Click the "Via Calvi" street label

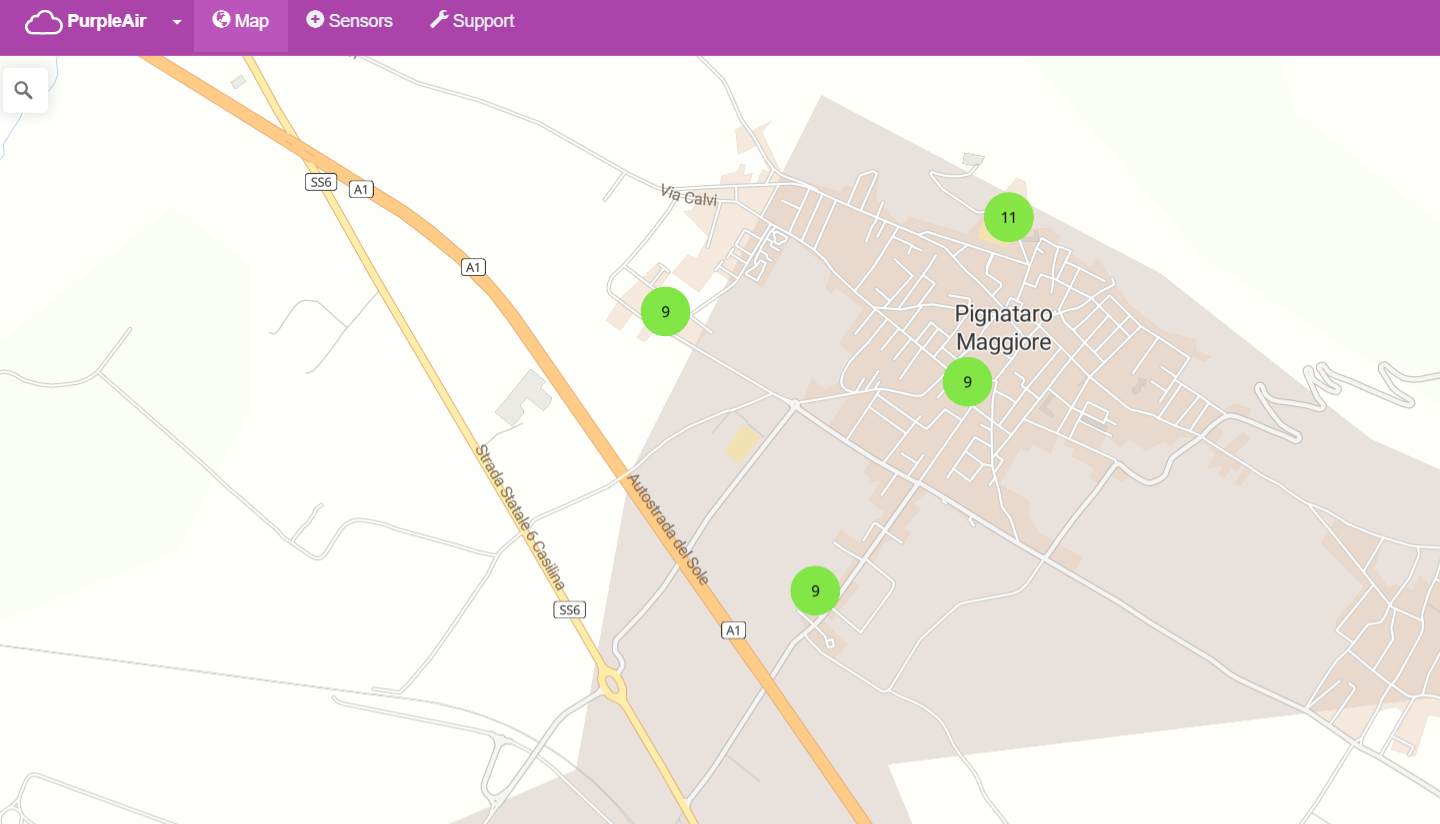(689, 195)
